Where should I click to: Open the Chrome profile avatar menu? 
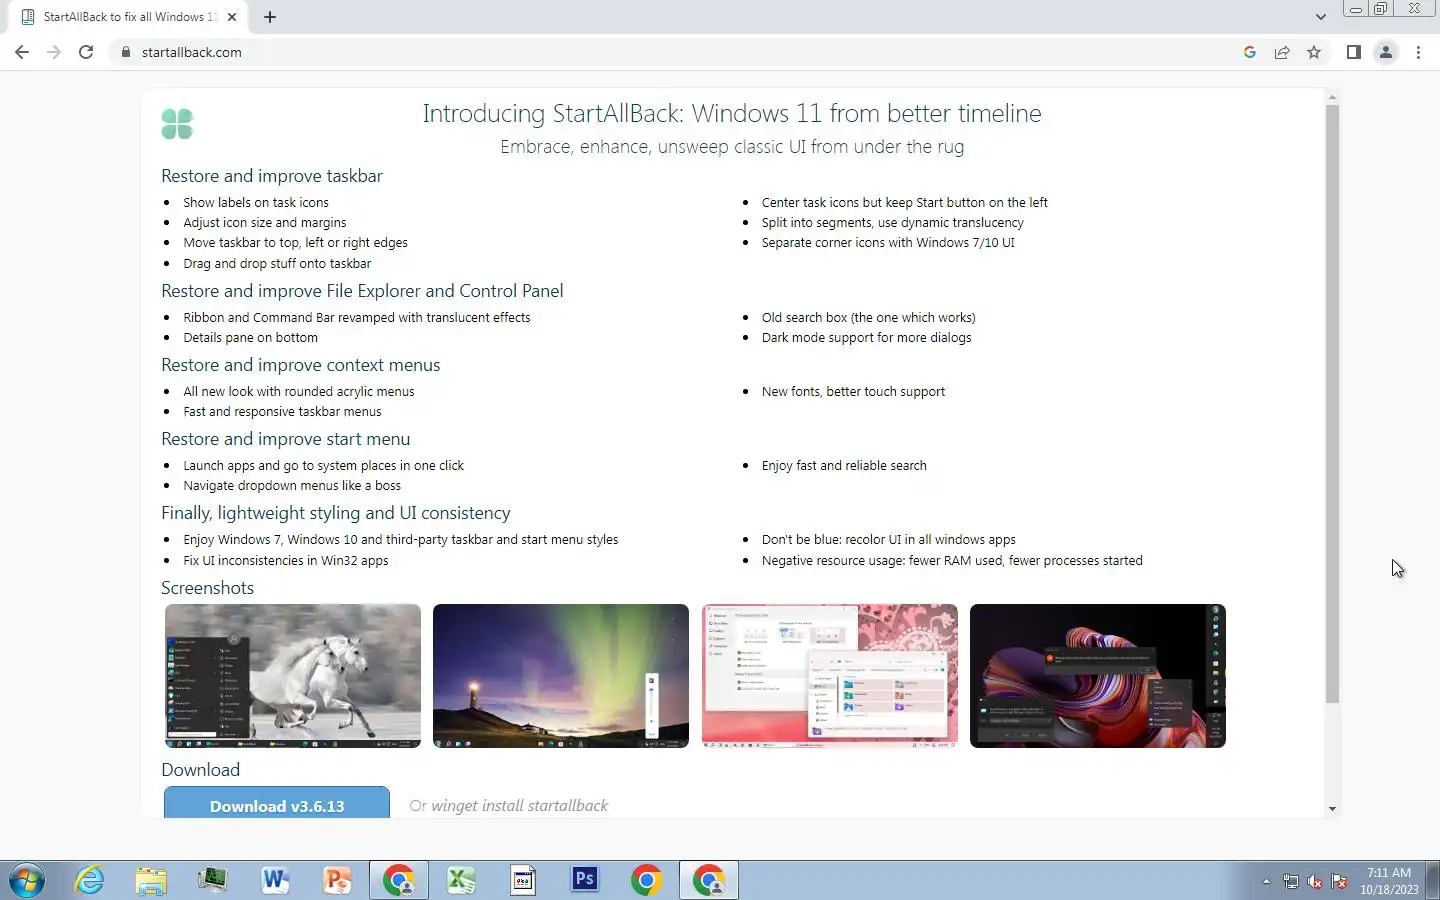[1386, 52]
